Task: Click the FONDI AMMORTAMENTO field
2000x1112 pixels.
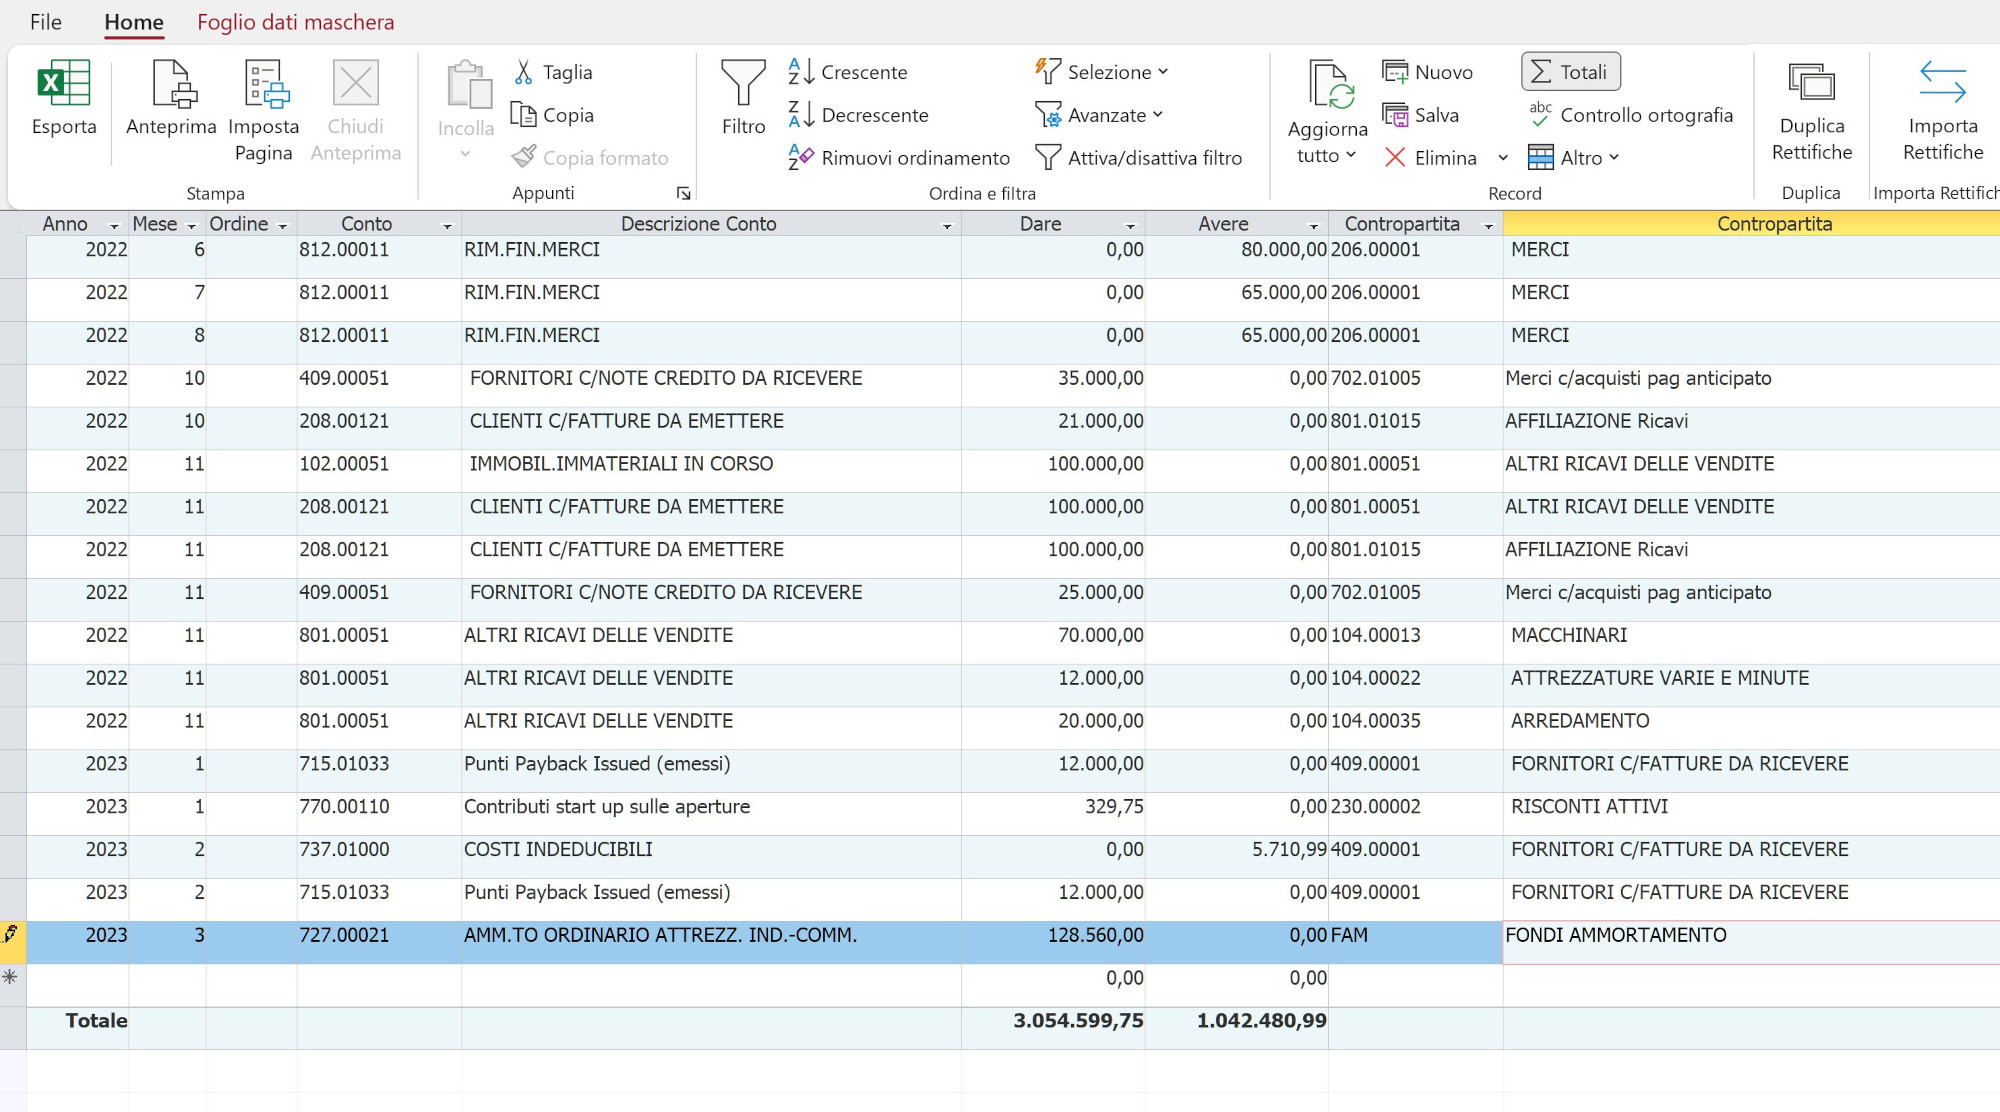Action: click(x=1751, y=942)
